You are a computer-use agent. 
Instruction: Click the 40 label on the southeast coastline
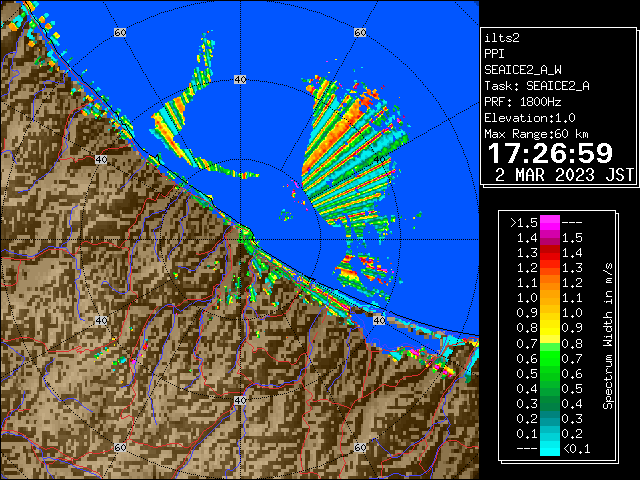click(379, 320)
